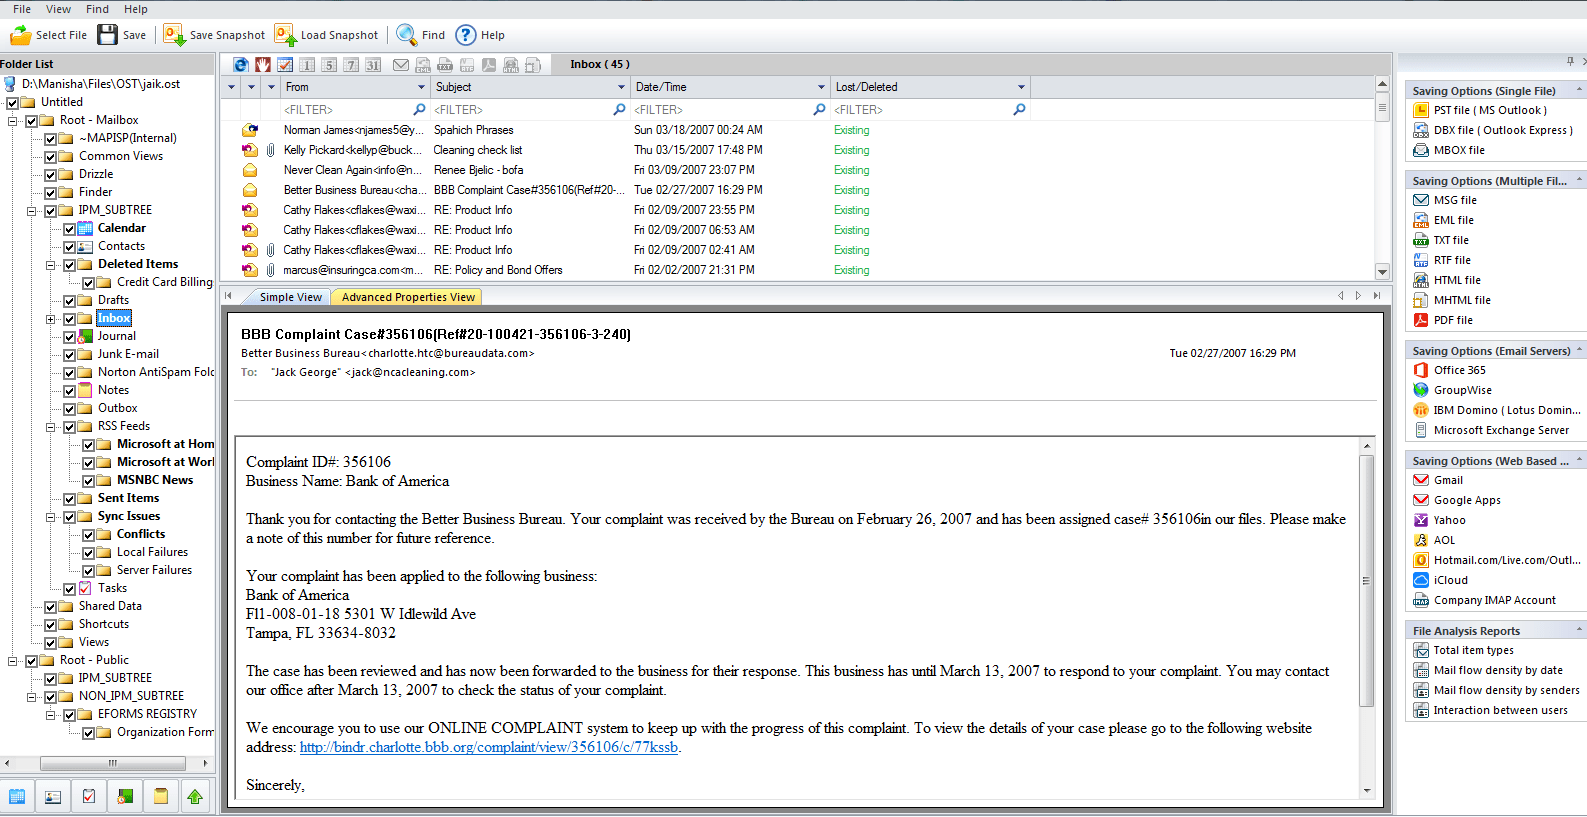Collapse the Root - Mailbox tree node
This screenshot has height=817, width=1587.
coord(13,121)
